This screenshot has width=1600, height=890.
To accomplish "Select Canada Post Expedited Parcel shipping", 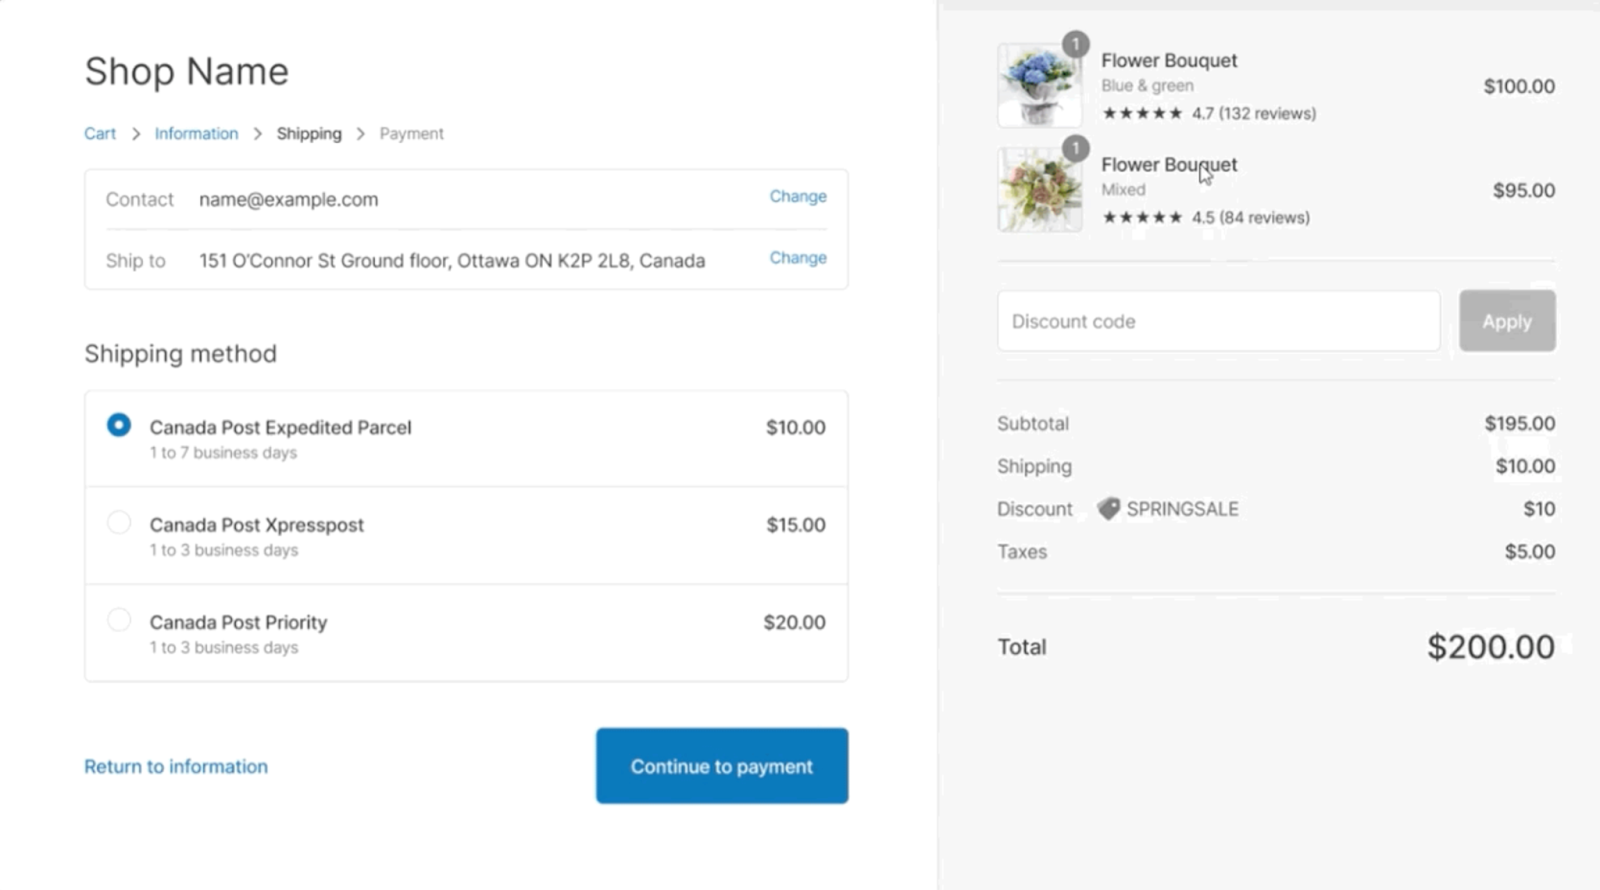I will pyautogui.click(x=118, y=424).
